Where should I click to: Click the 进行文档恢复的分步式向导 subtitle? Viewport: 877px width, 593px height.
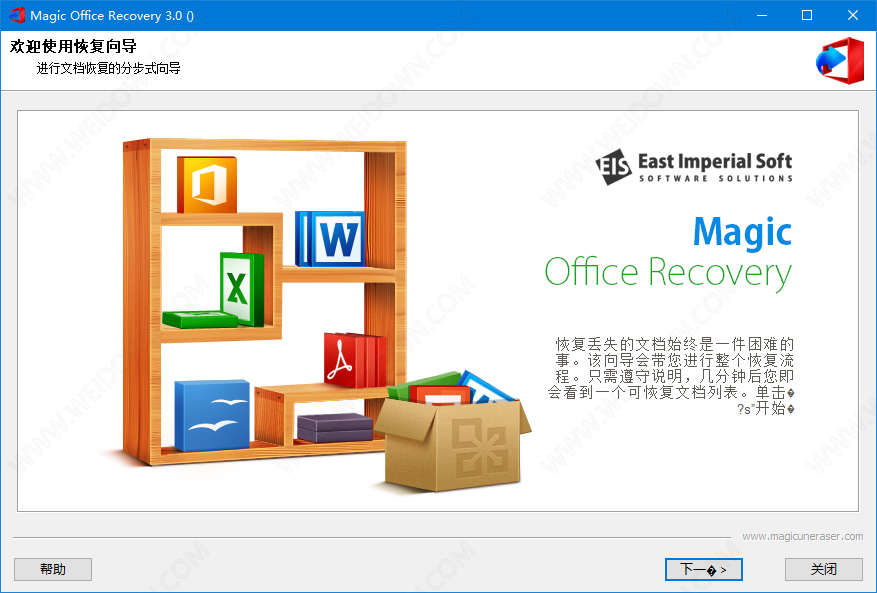tap(109, 68)
